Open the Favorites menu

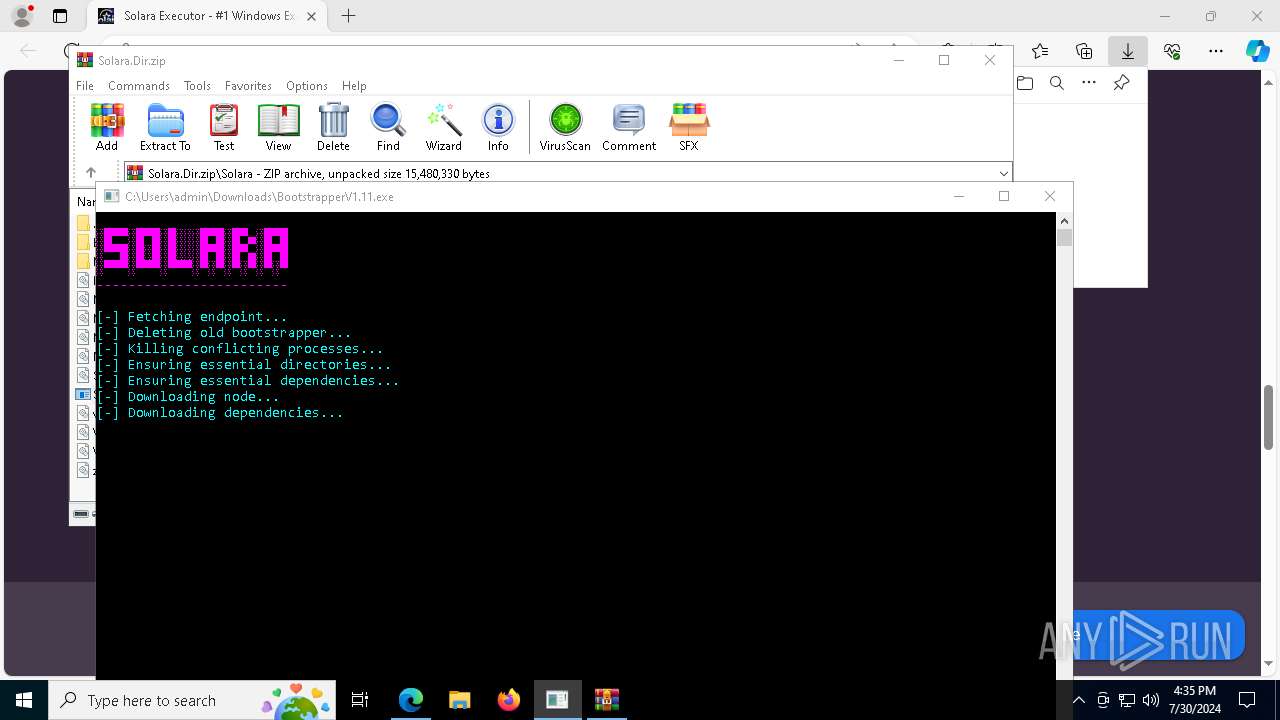[248, 86]
